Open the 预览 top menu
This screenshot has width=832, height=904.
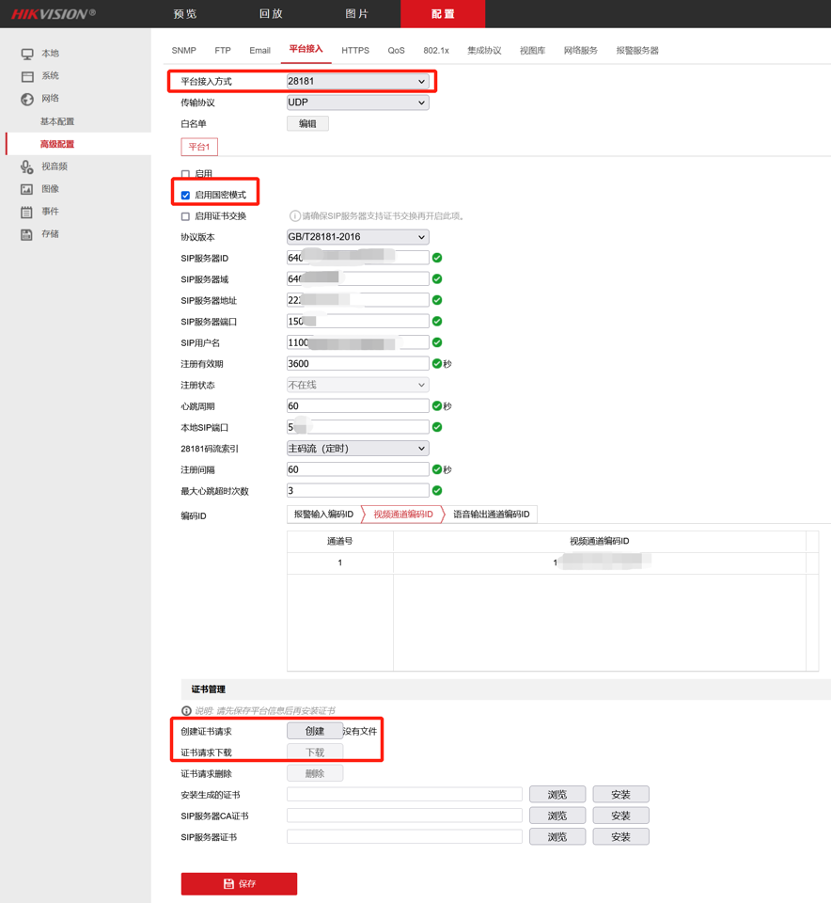(x=185, y=14)
